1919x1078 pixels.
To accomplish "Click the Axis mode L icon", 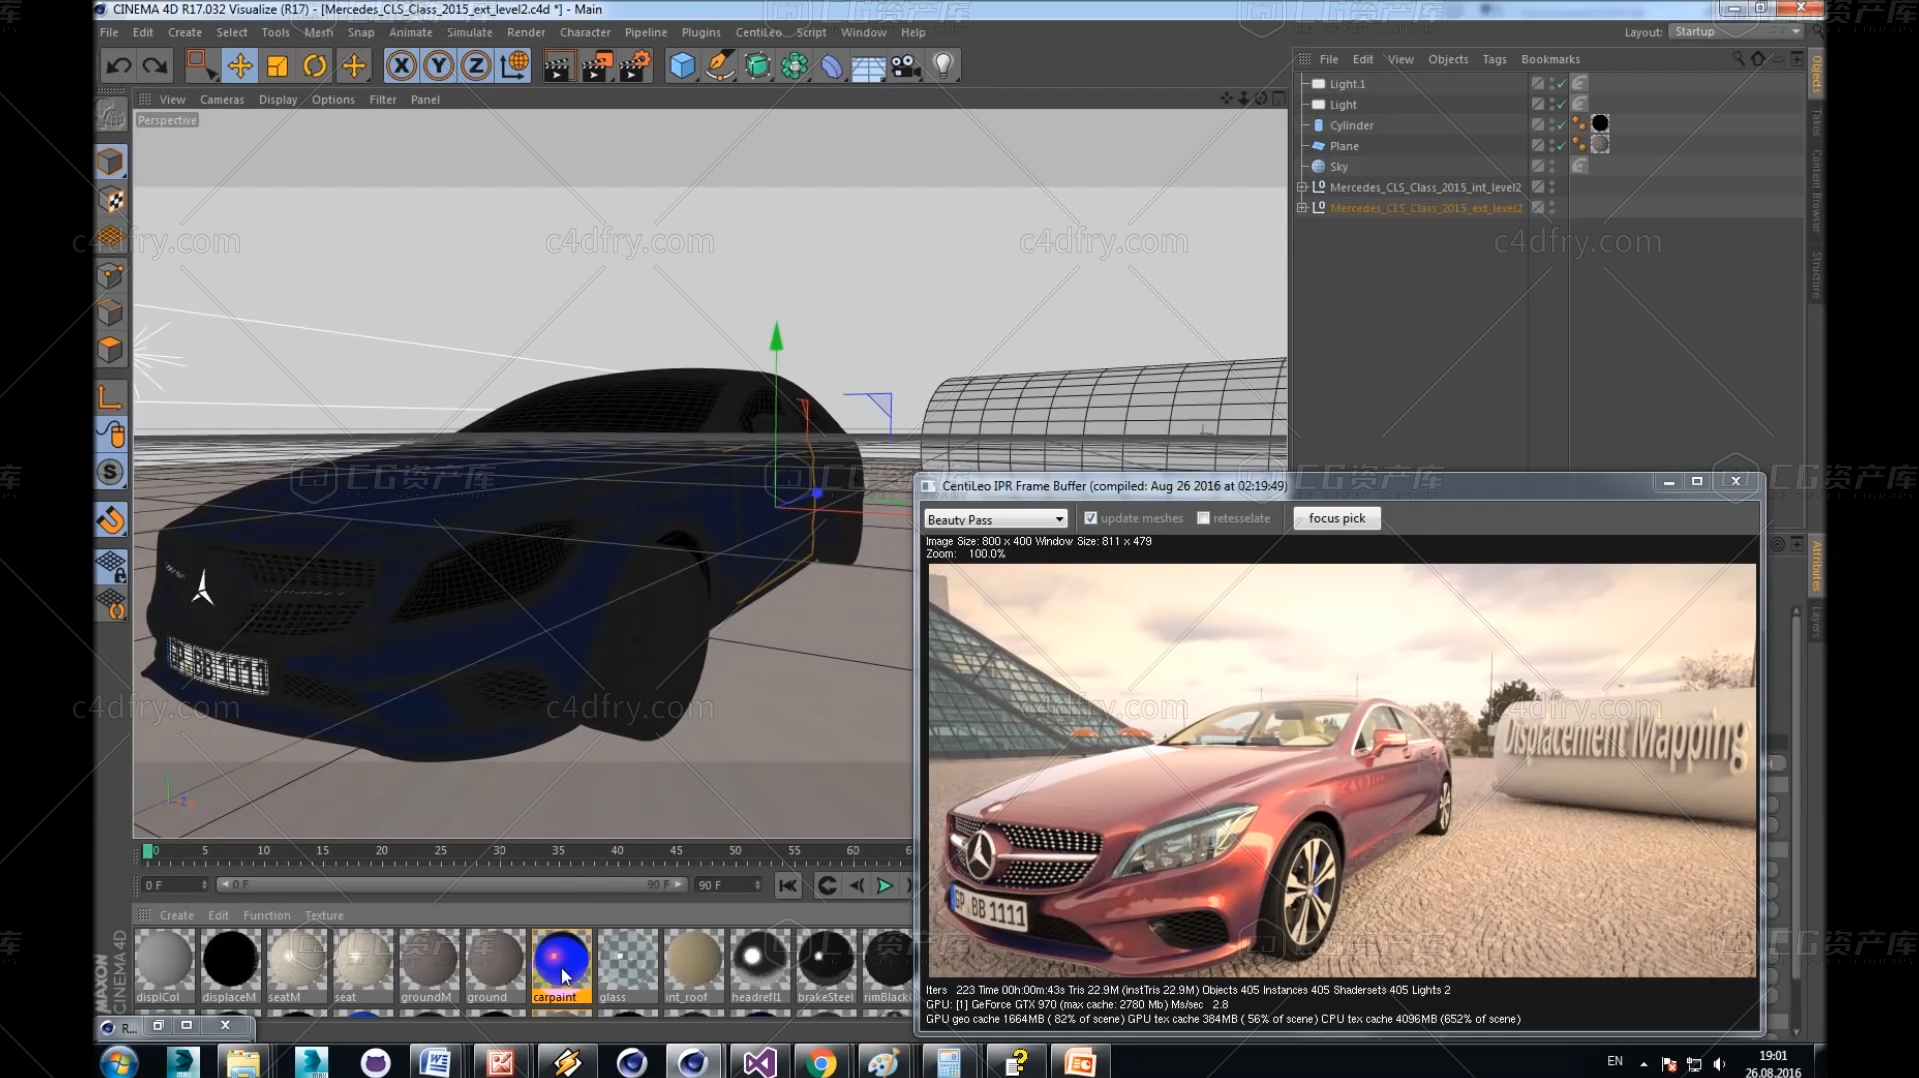I will [111, 397].
